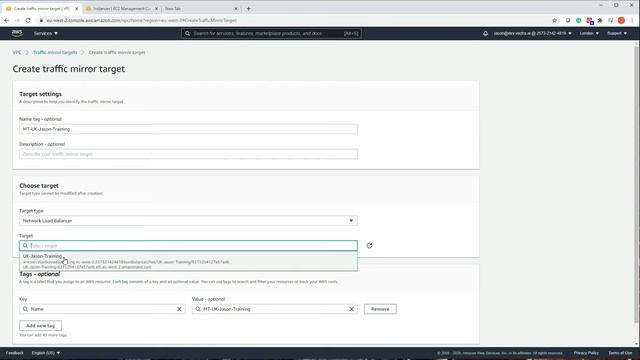Open the London region selector
This screenshot has width=640, height=360.
coord(589,33)
